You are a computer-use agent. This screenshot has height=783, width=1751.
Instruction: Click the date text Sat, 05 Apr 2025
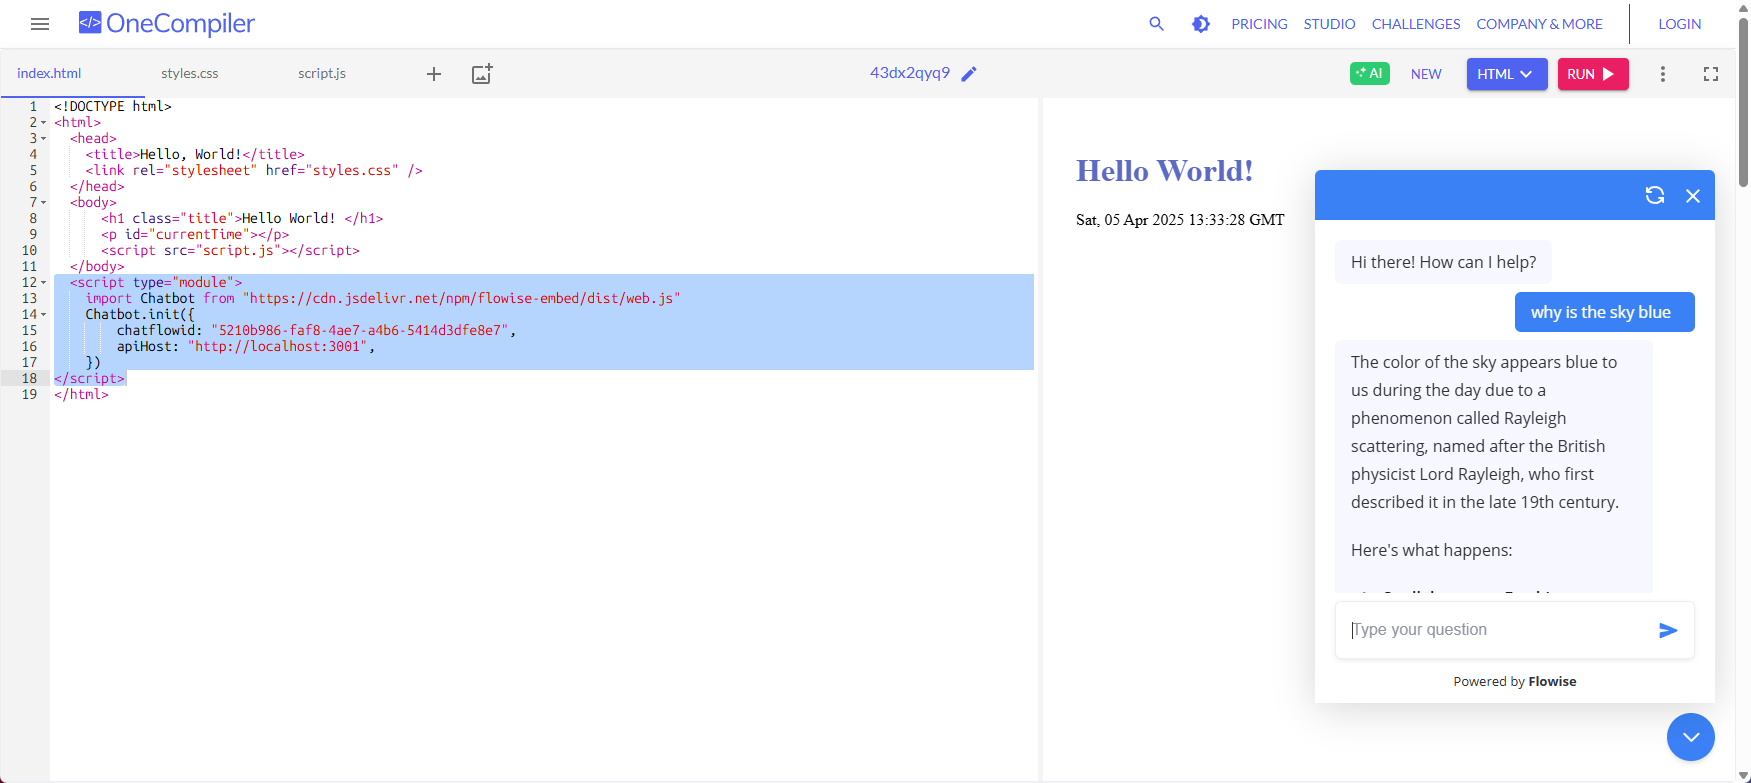(1180, 220)
